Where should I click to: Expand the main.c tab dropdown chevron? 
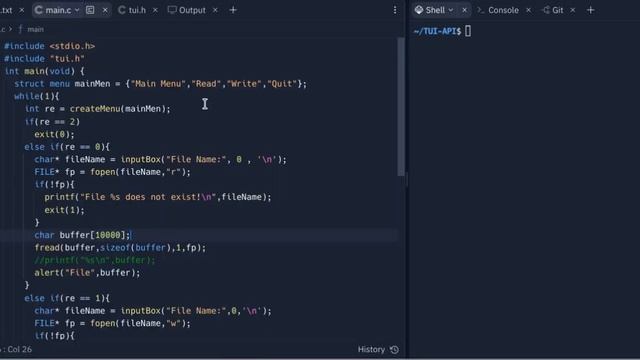click(x=77, y=10)
